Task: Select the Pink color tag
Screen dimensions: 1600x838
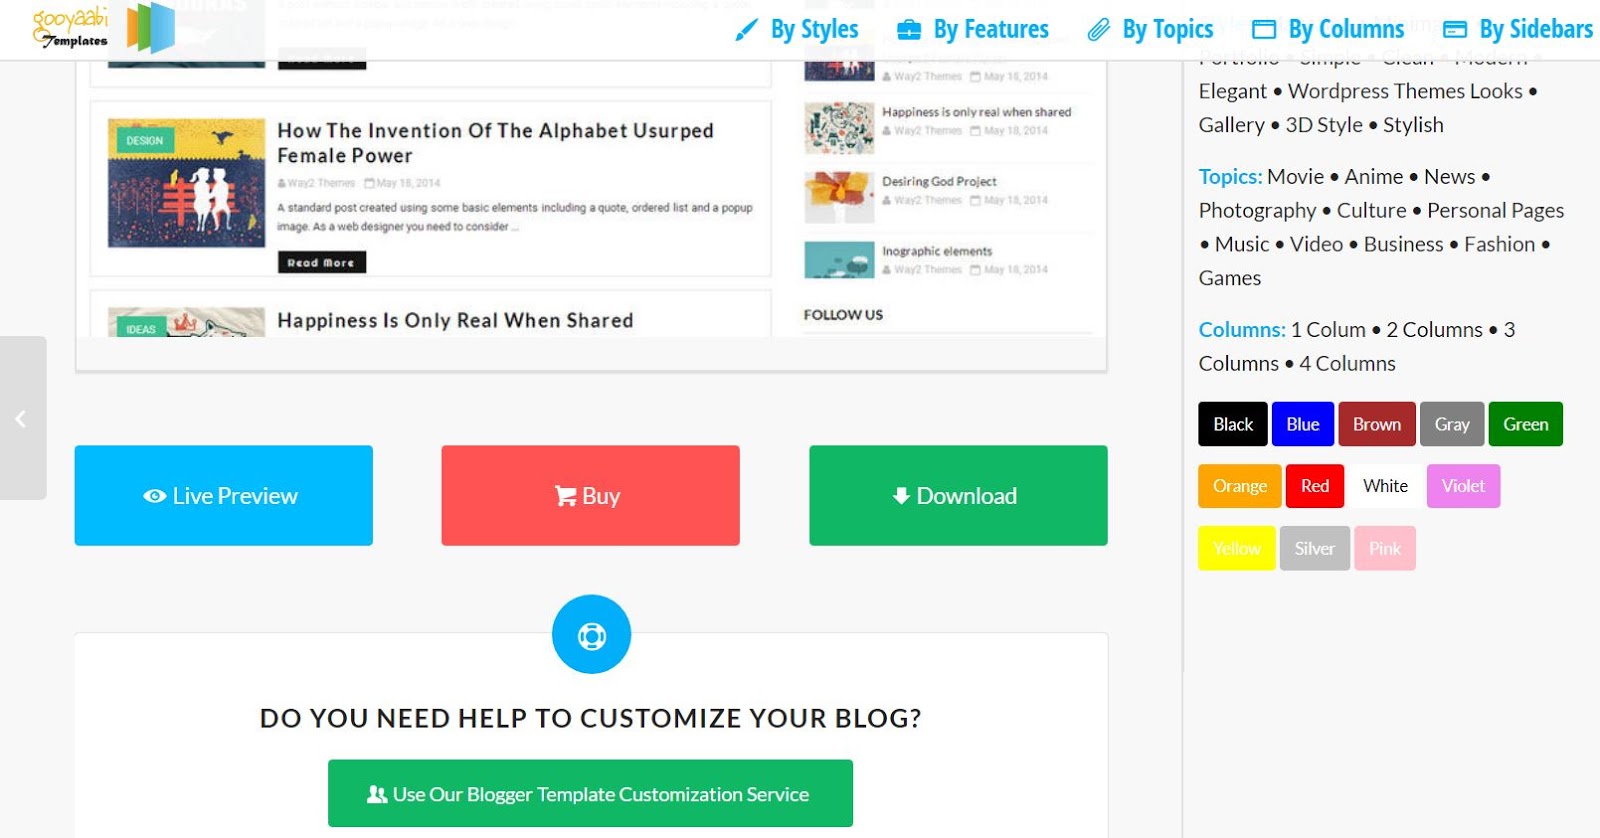Action: pyautogui.click(x=1385, y=548)
